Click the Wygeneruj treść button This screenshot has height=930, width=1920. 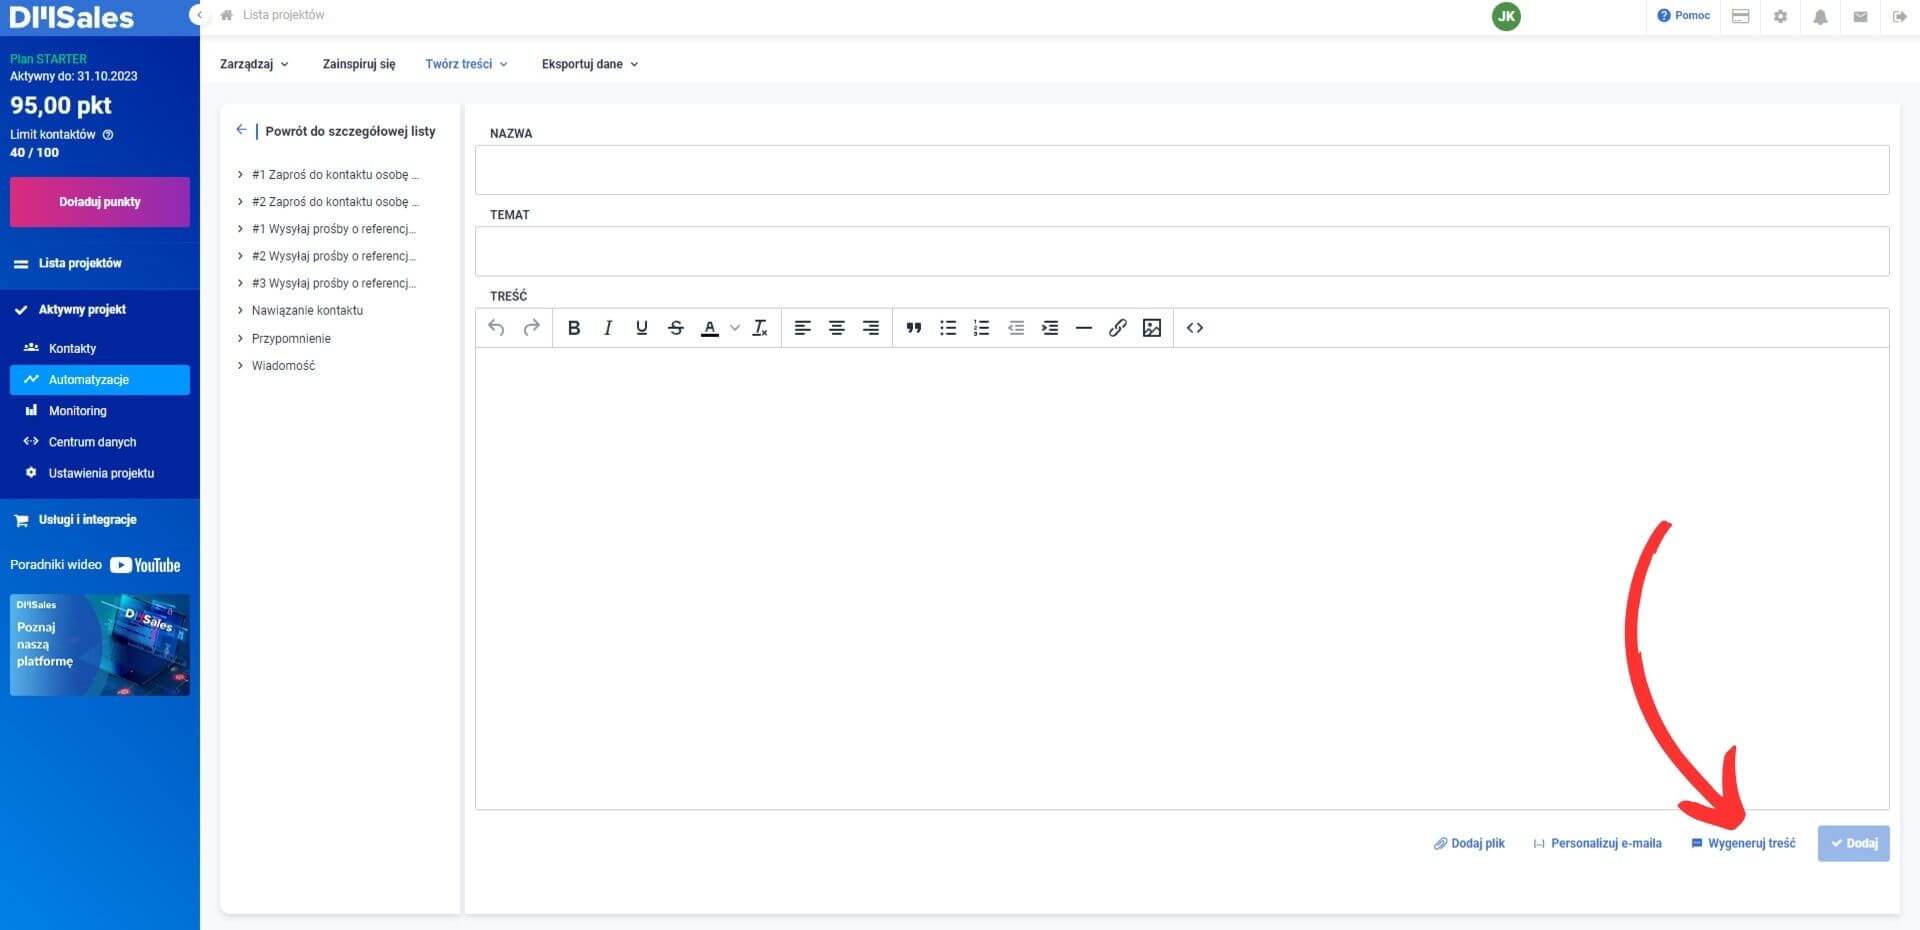1743,843
